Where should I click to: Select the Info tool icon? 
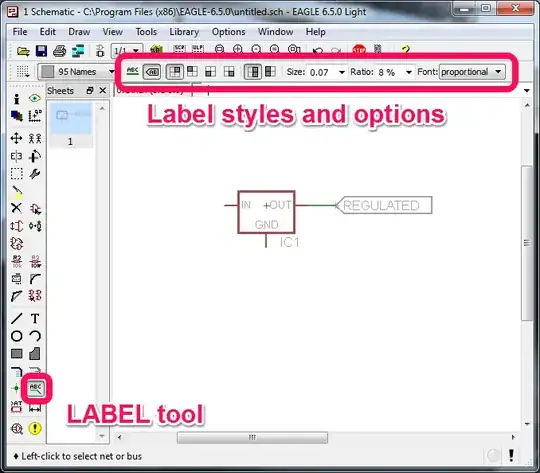(x=17, y=99)
